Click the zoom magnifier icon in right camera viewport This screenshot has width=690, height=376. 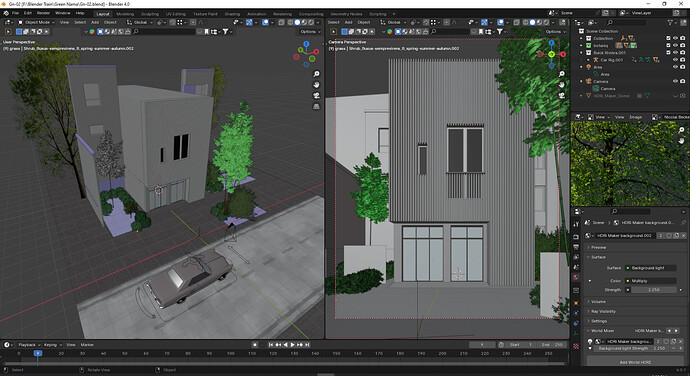coord(562,74)
